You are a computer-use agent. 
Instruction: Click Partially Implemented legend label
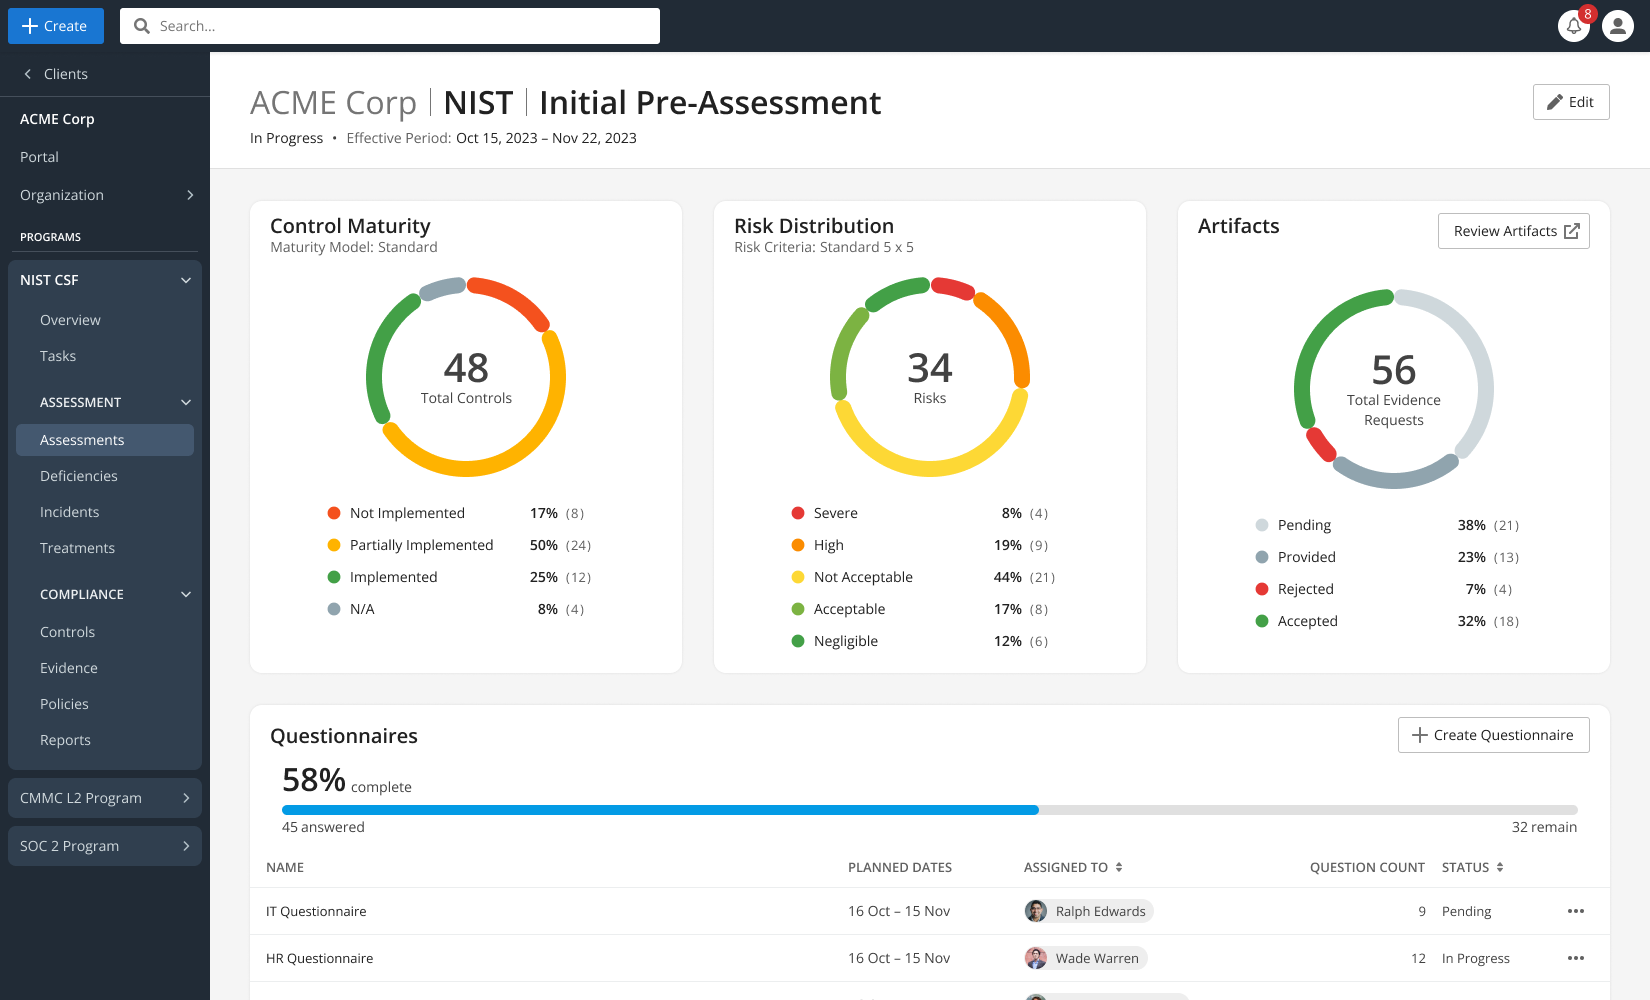point(422,545)
